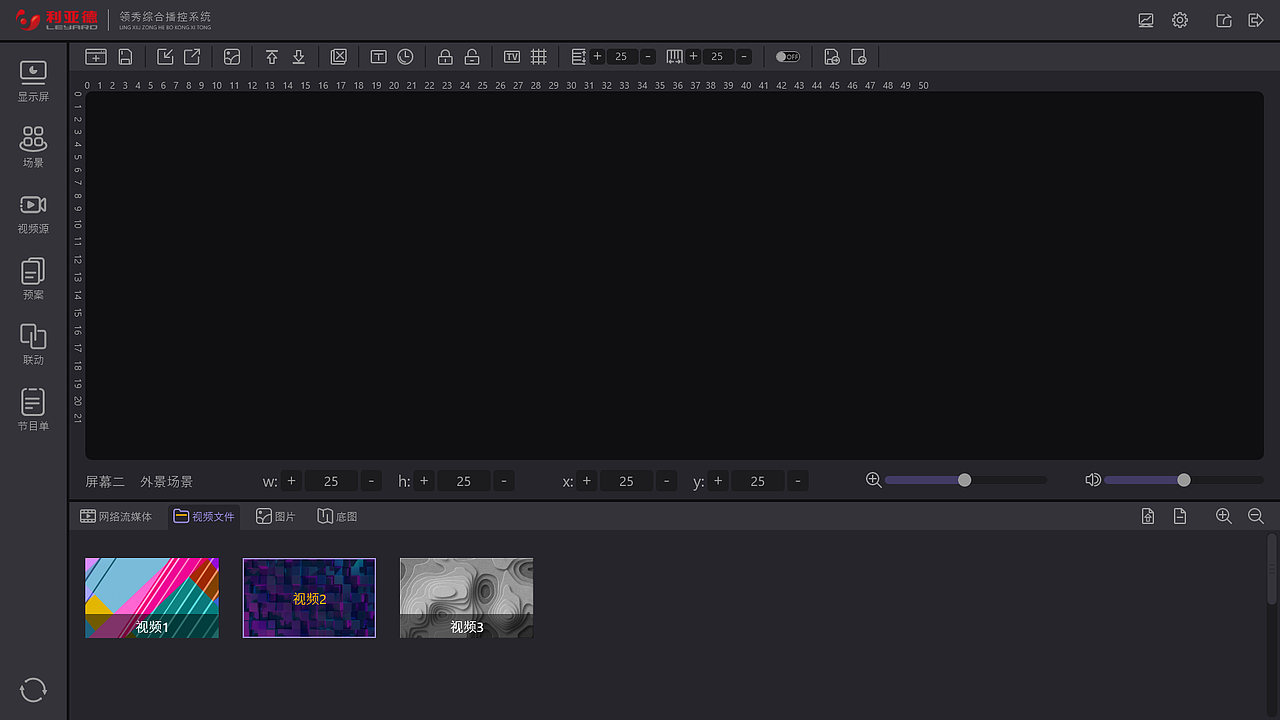Select the 视频3 thumbnail
Image resolution: width=1280 pixels, height=720 pixels.
click(466, 598)
